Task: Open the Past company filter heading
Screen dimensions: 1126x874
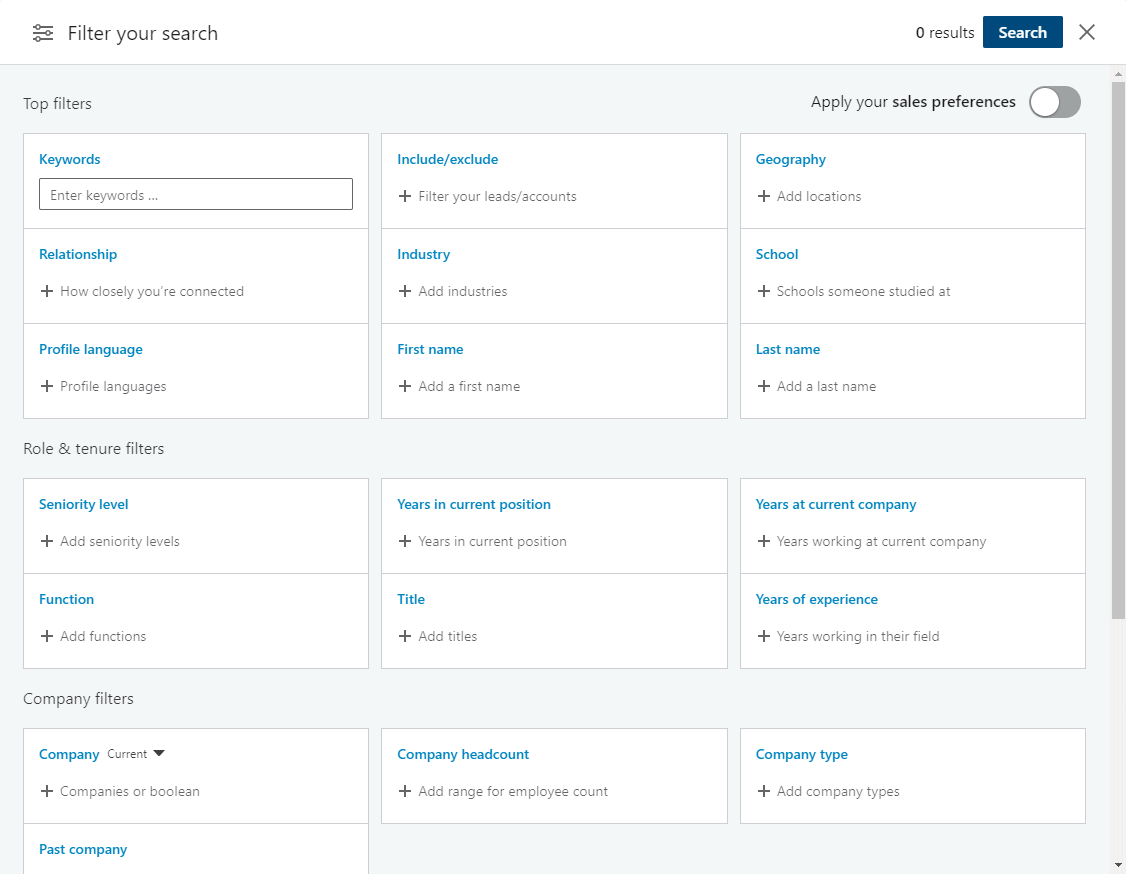Action: (83, 850)
